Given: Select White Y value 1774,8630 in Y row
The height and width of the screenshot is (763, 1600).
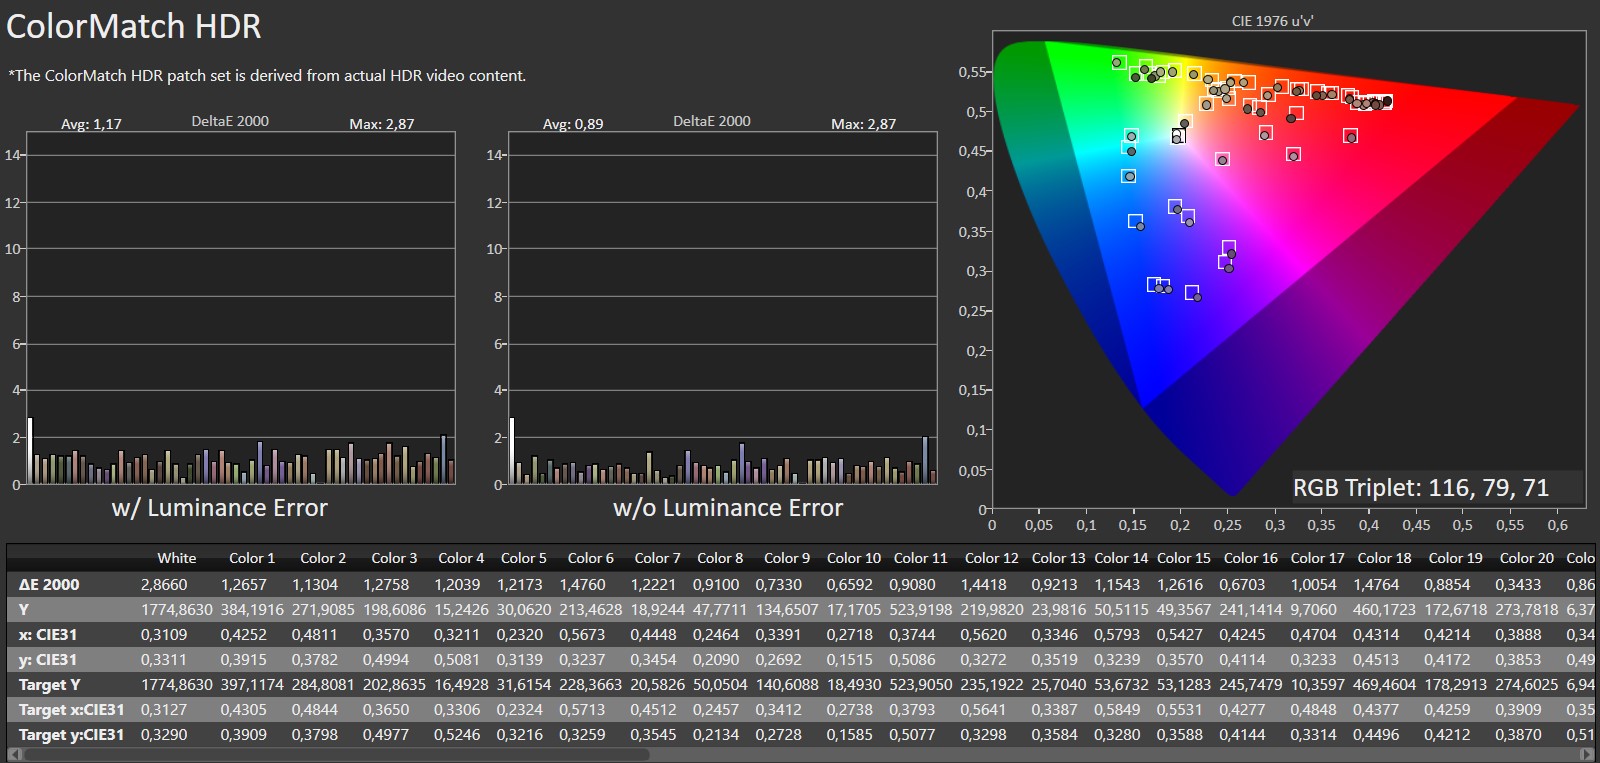Looking at the screenshot, I should pos(176,609).
